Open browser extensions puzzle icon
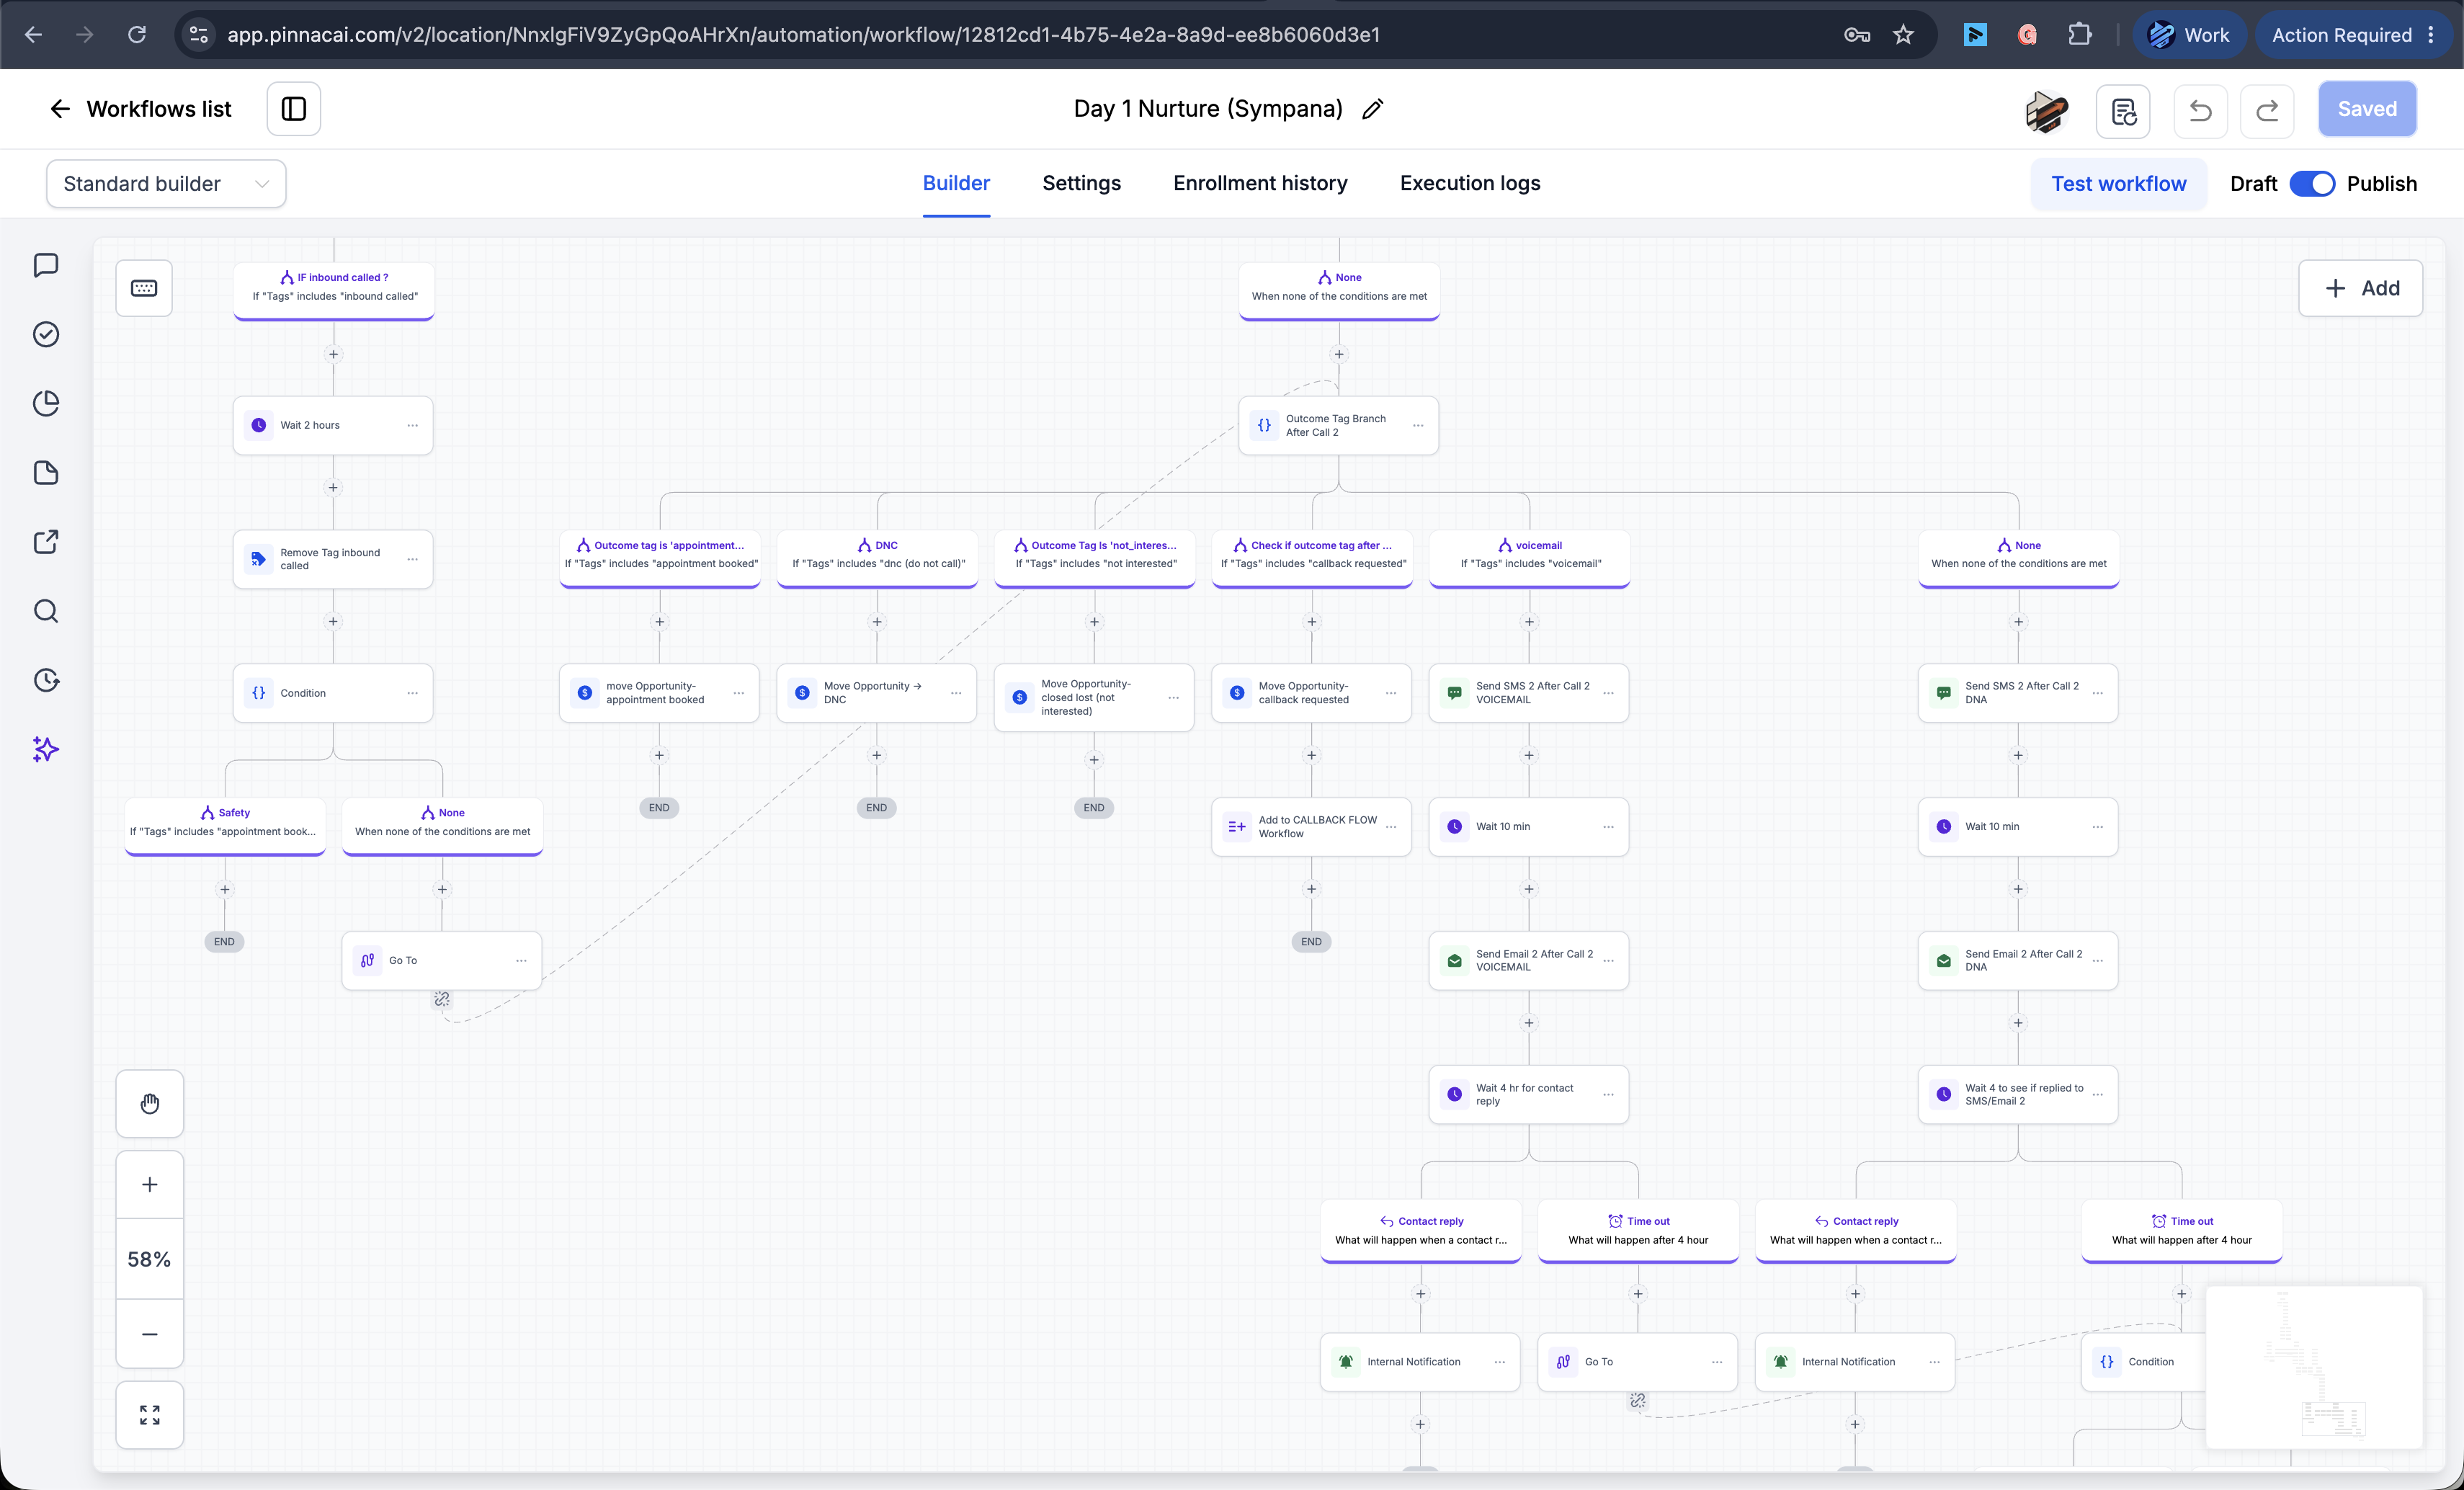 click(x=2080, y=35)
